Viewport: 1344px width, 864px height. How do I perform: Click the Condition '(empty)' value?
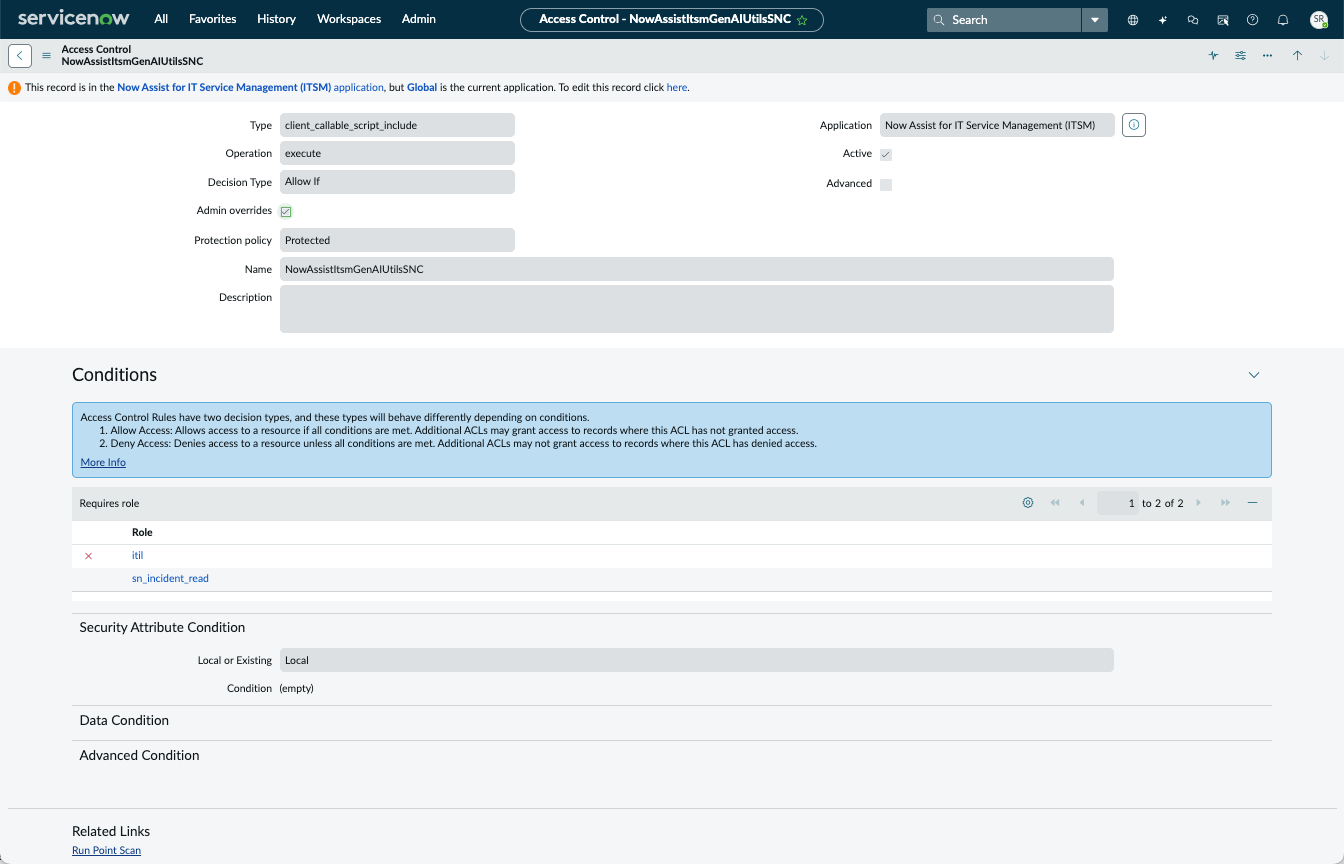296,689
